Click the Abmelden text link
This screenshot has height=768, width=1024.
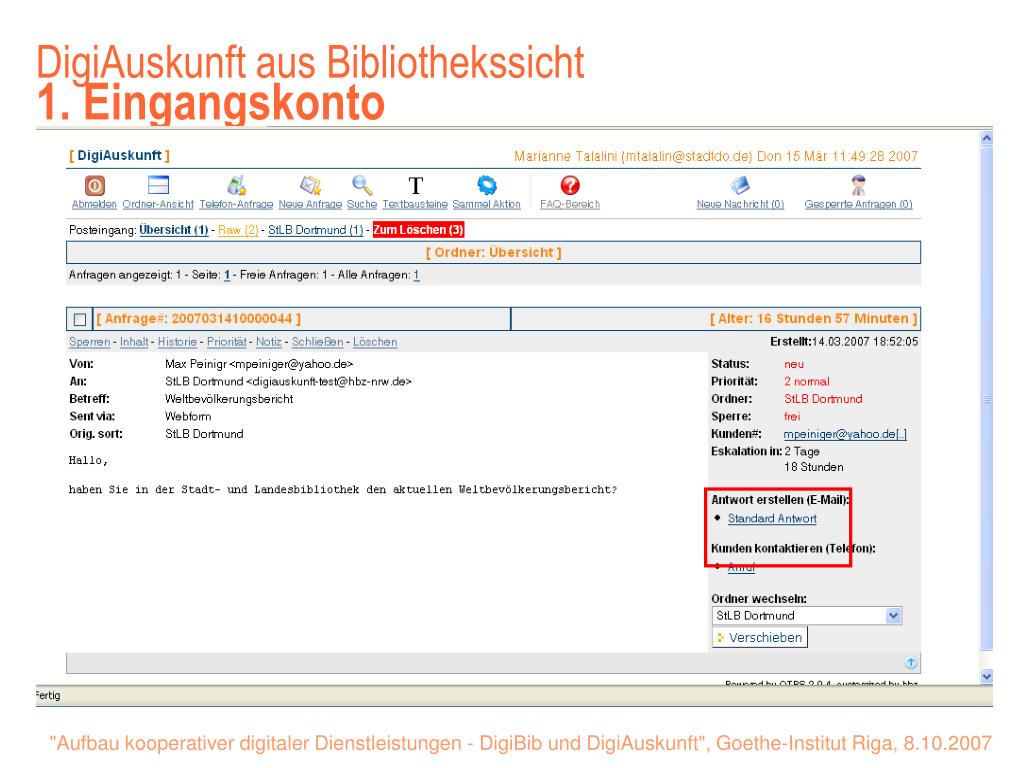point(94,204)
